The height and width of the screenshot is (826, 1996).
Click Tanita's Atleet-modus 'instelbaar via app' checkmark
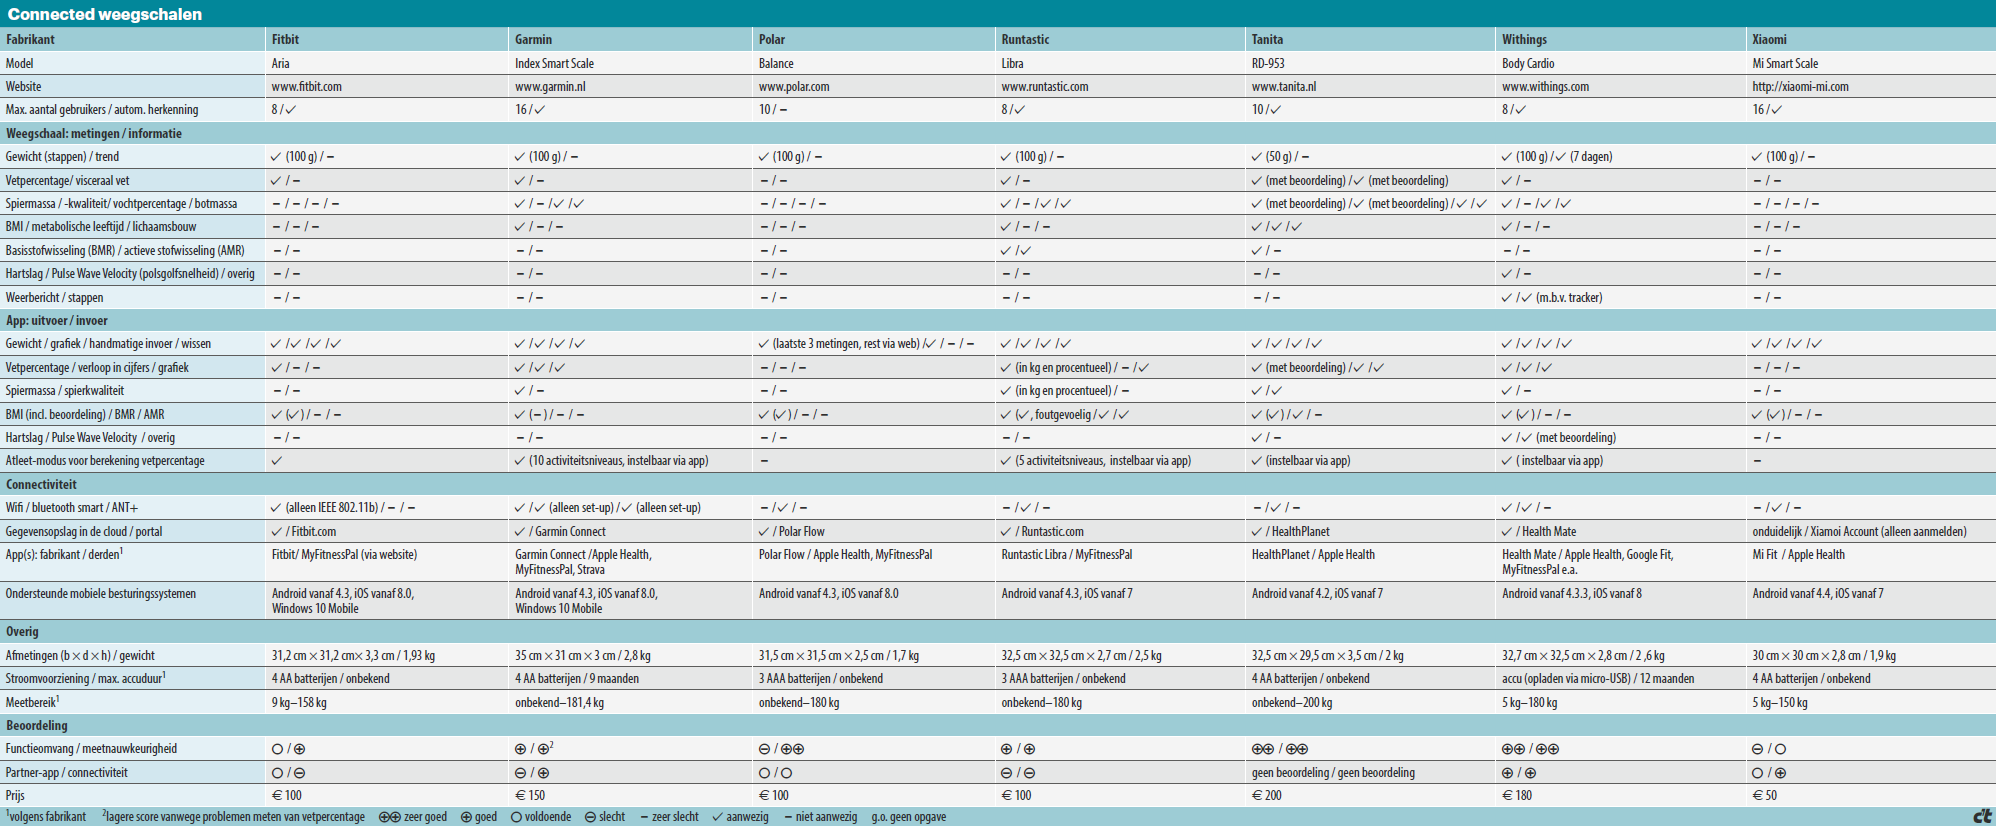click(1257, 461)
